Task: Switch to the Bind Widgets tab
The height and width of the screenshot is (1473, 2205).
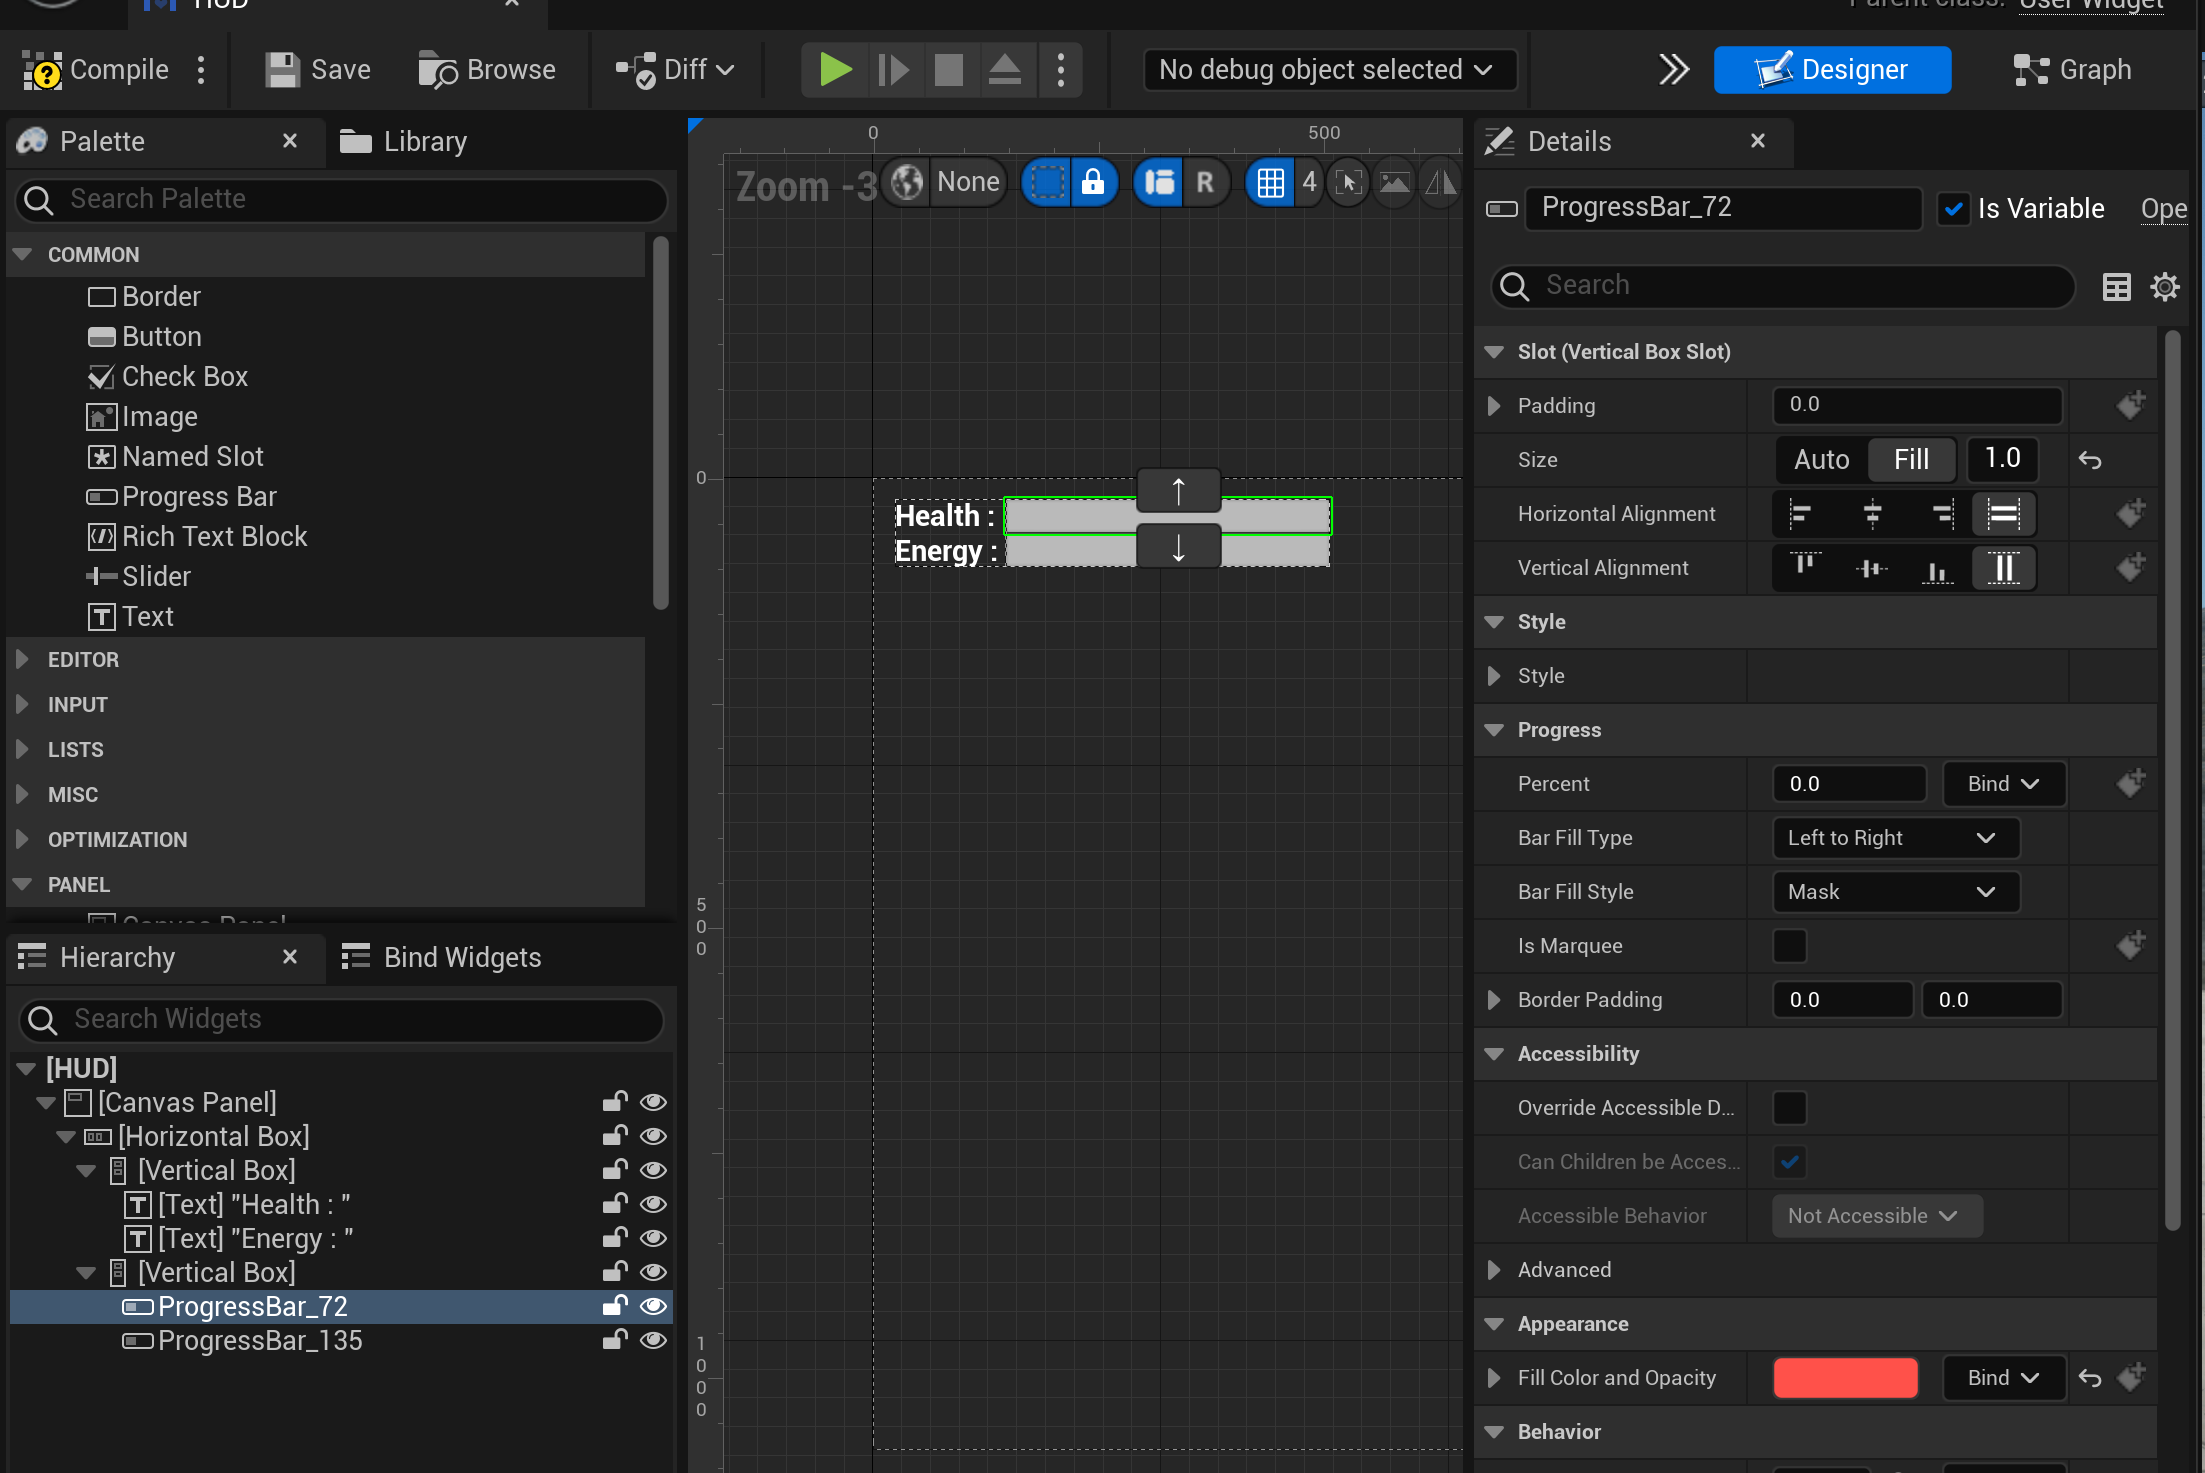Action: pos(441,958)
